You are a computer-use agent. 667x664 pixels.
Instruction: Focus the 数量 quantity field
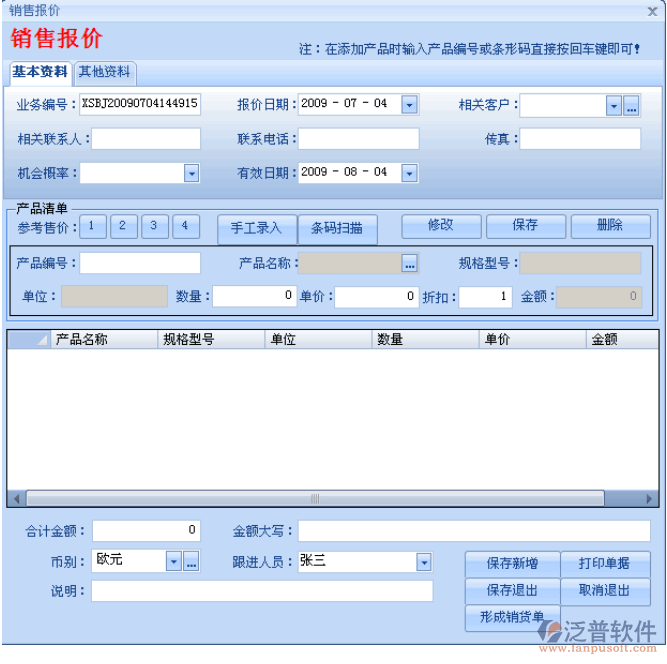click(x=254, y=296)
